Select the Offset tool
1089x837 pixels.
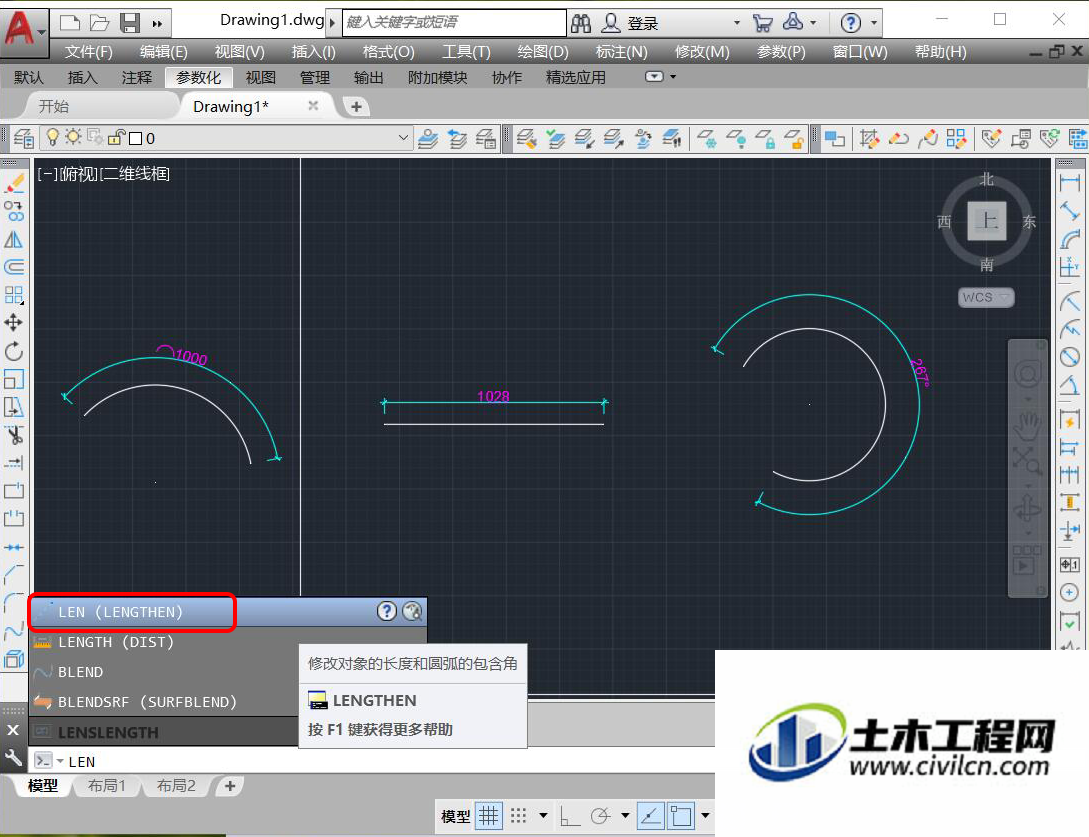(14, 267)
